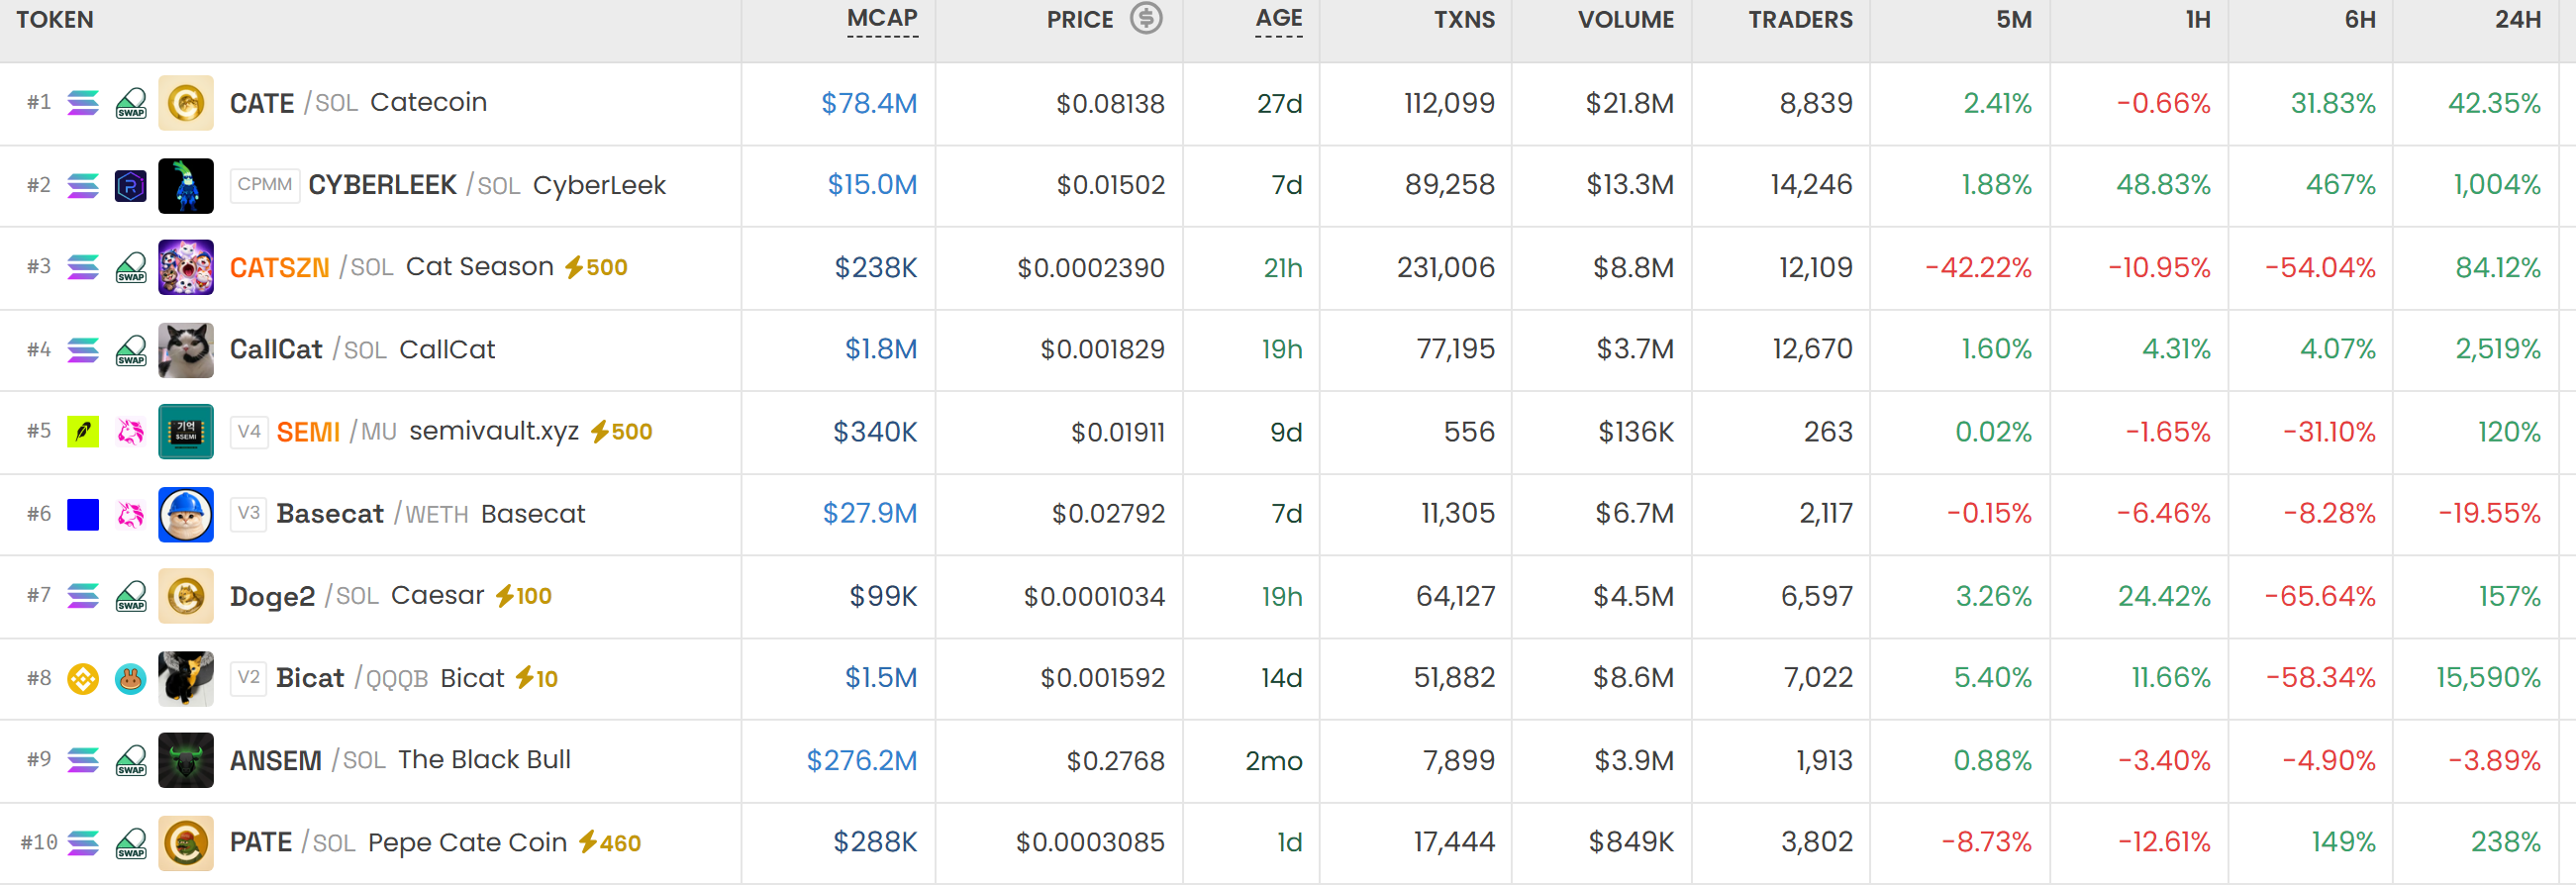Click the Solana icon in CallCat row
Viewport: 2576px width, 885px height.
(83, 350)
